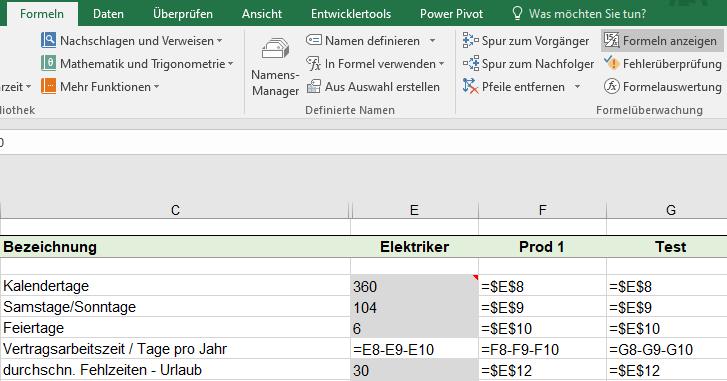The height and width of the screenshot is (381, 727).
Task: Select the Samstage/Sonntage cell
Action: tap(175, 306)
